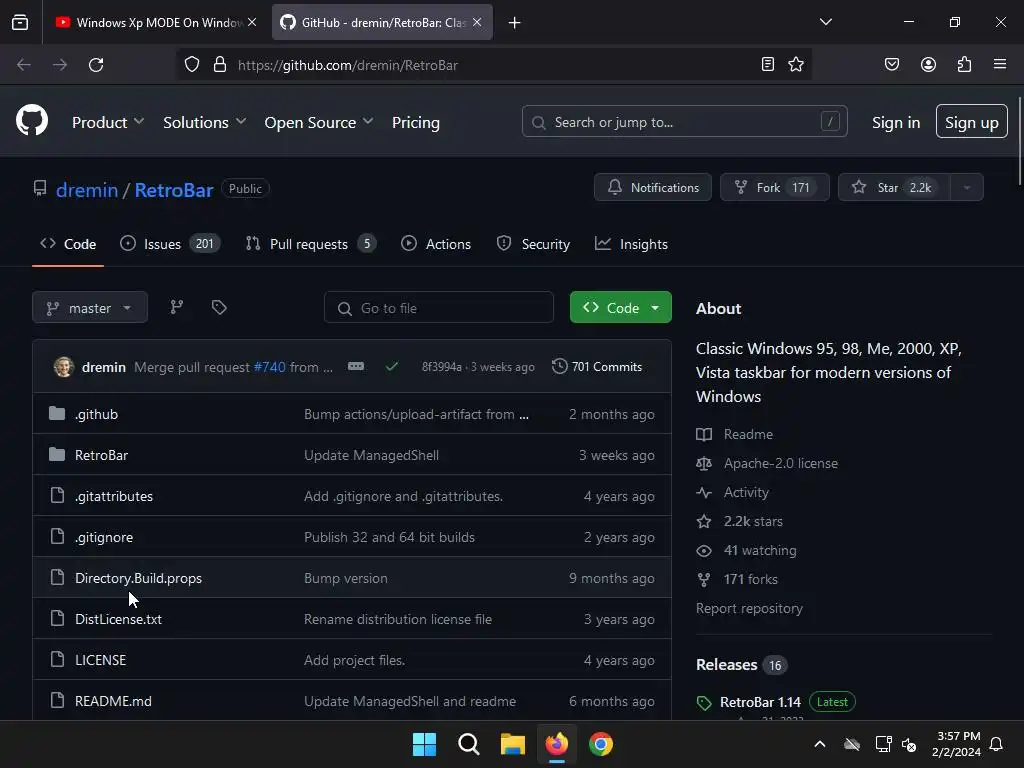Expand commit message ellipsis button
1024x768 pixels.
[356, 366]
